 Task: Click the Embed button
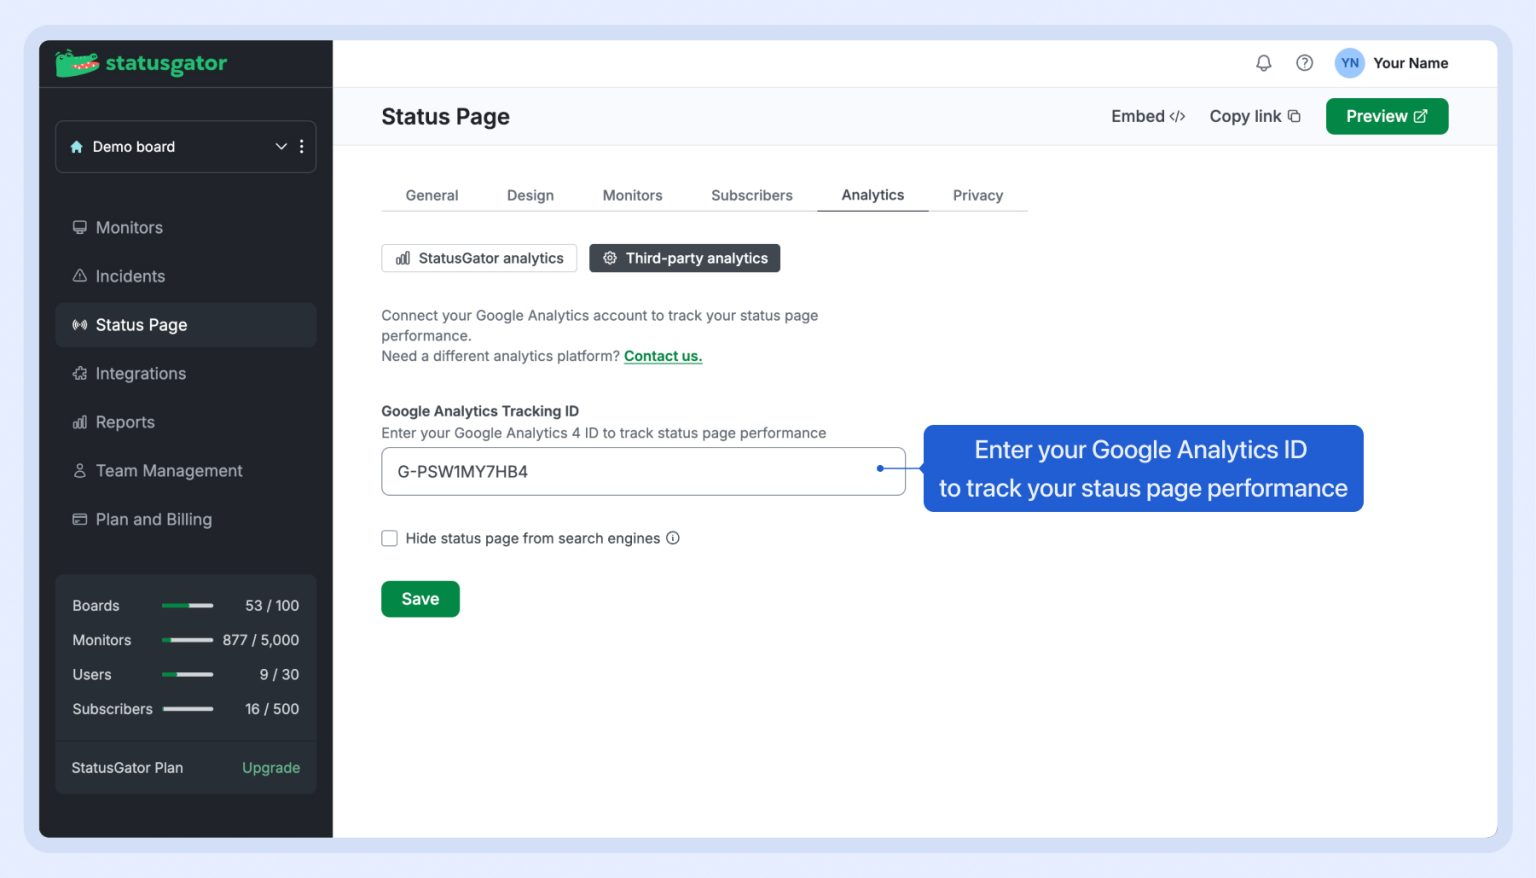click(1148, 116)
